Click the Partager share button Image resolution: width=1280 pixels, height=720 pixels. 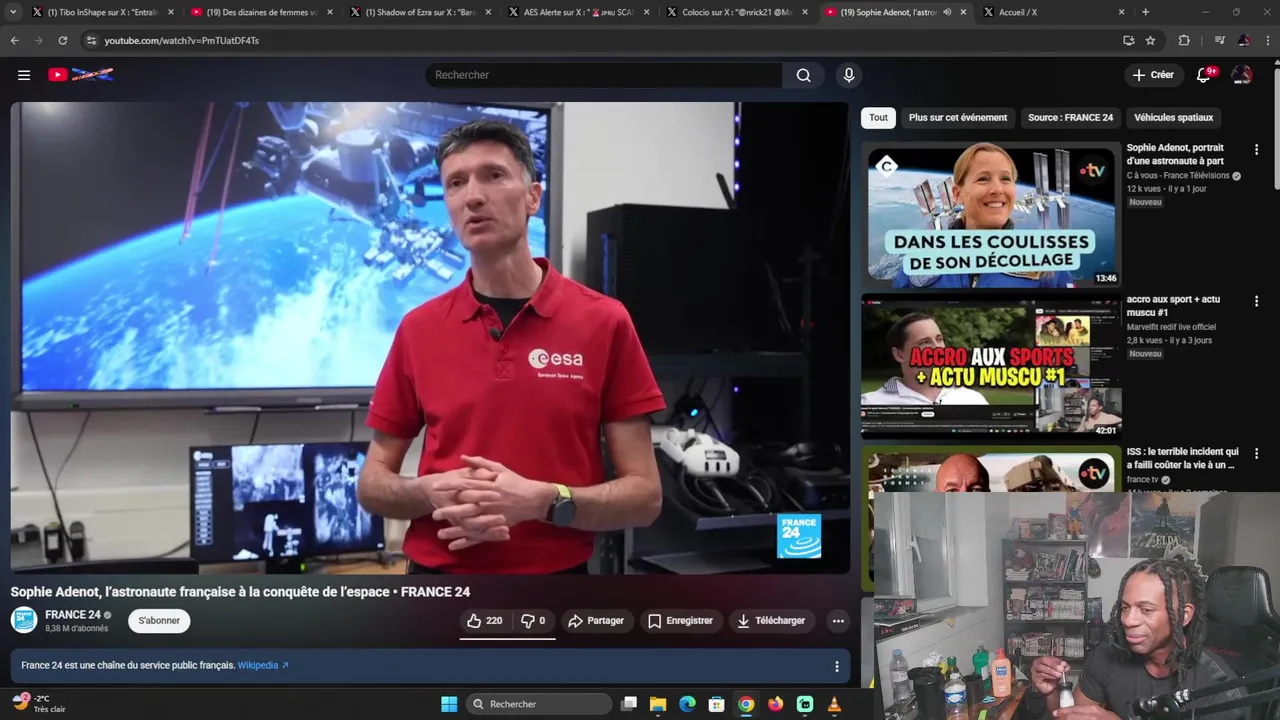coord(596,621)
